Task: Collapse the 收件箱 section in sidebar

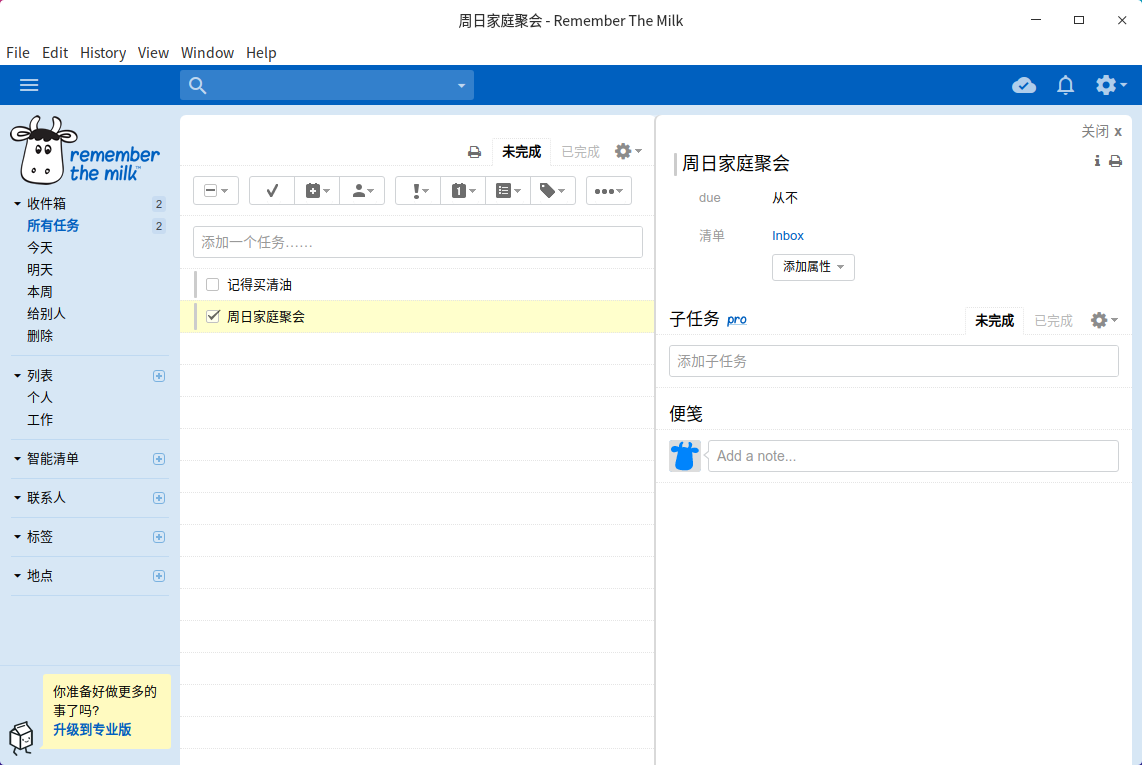Action: (x=17, y=204)
